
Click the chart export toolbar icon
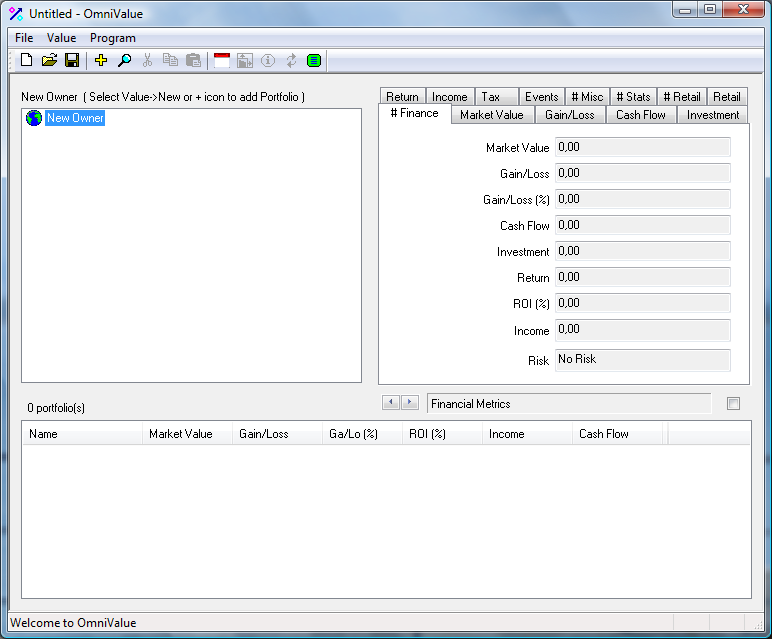tap(245, 61)
